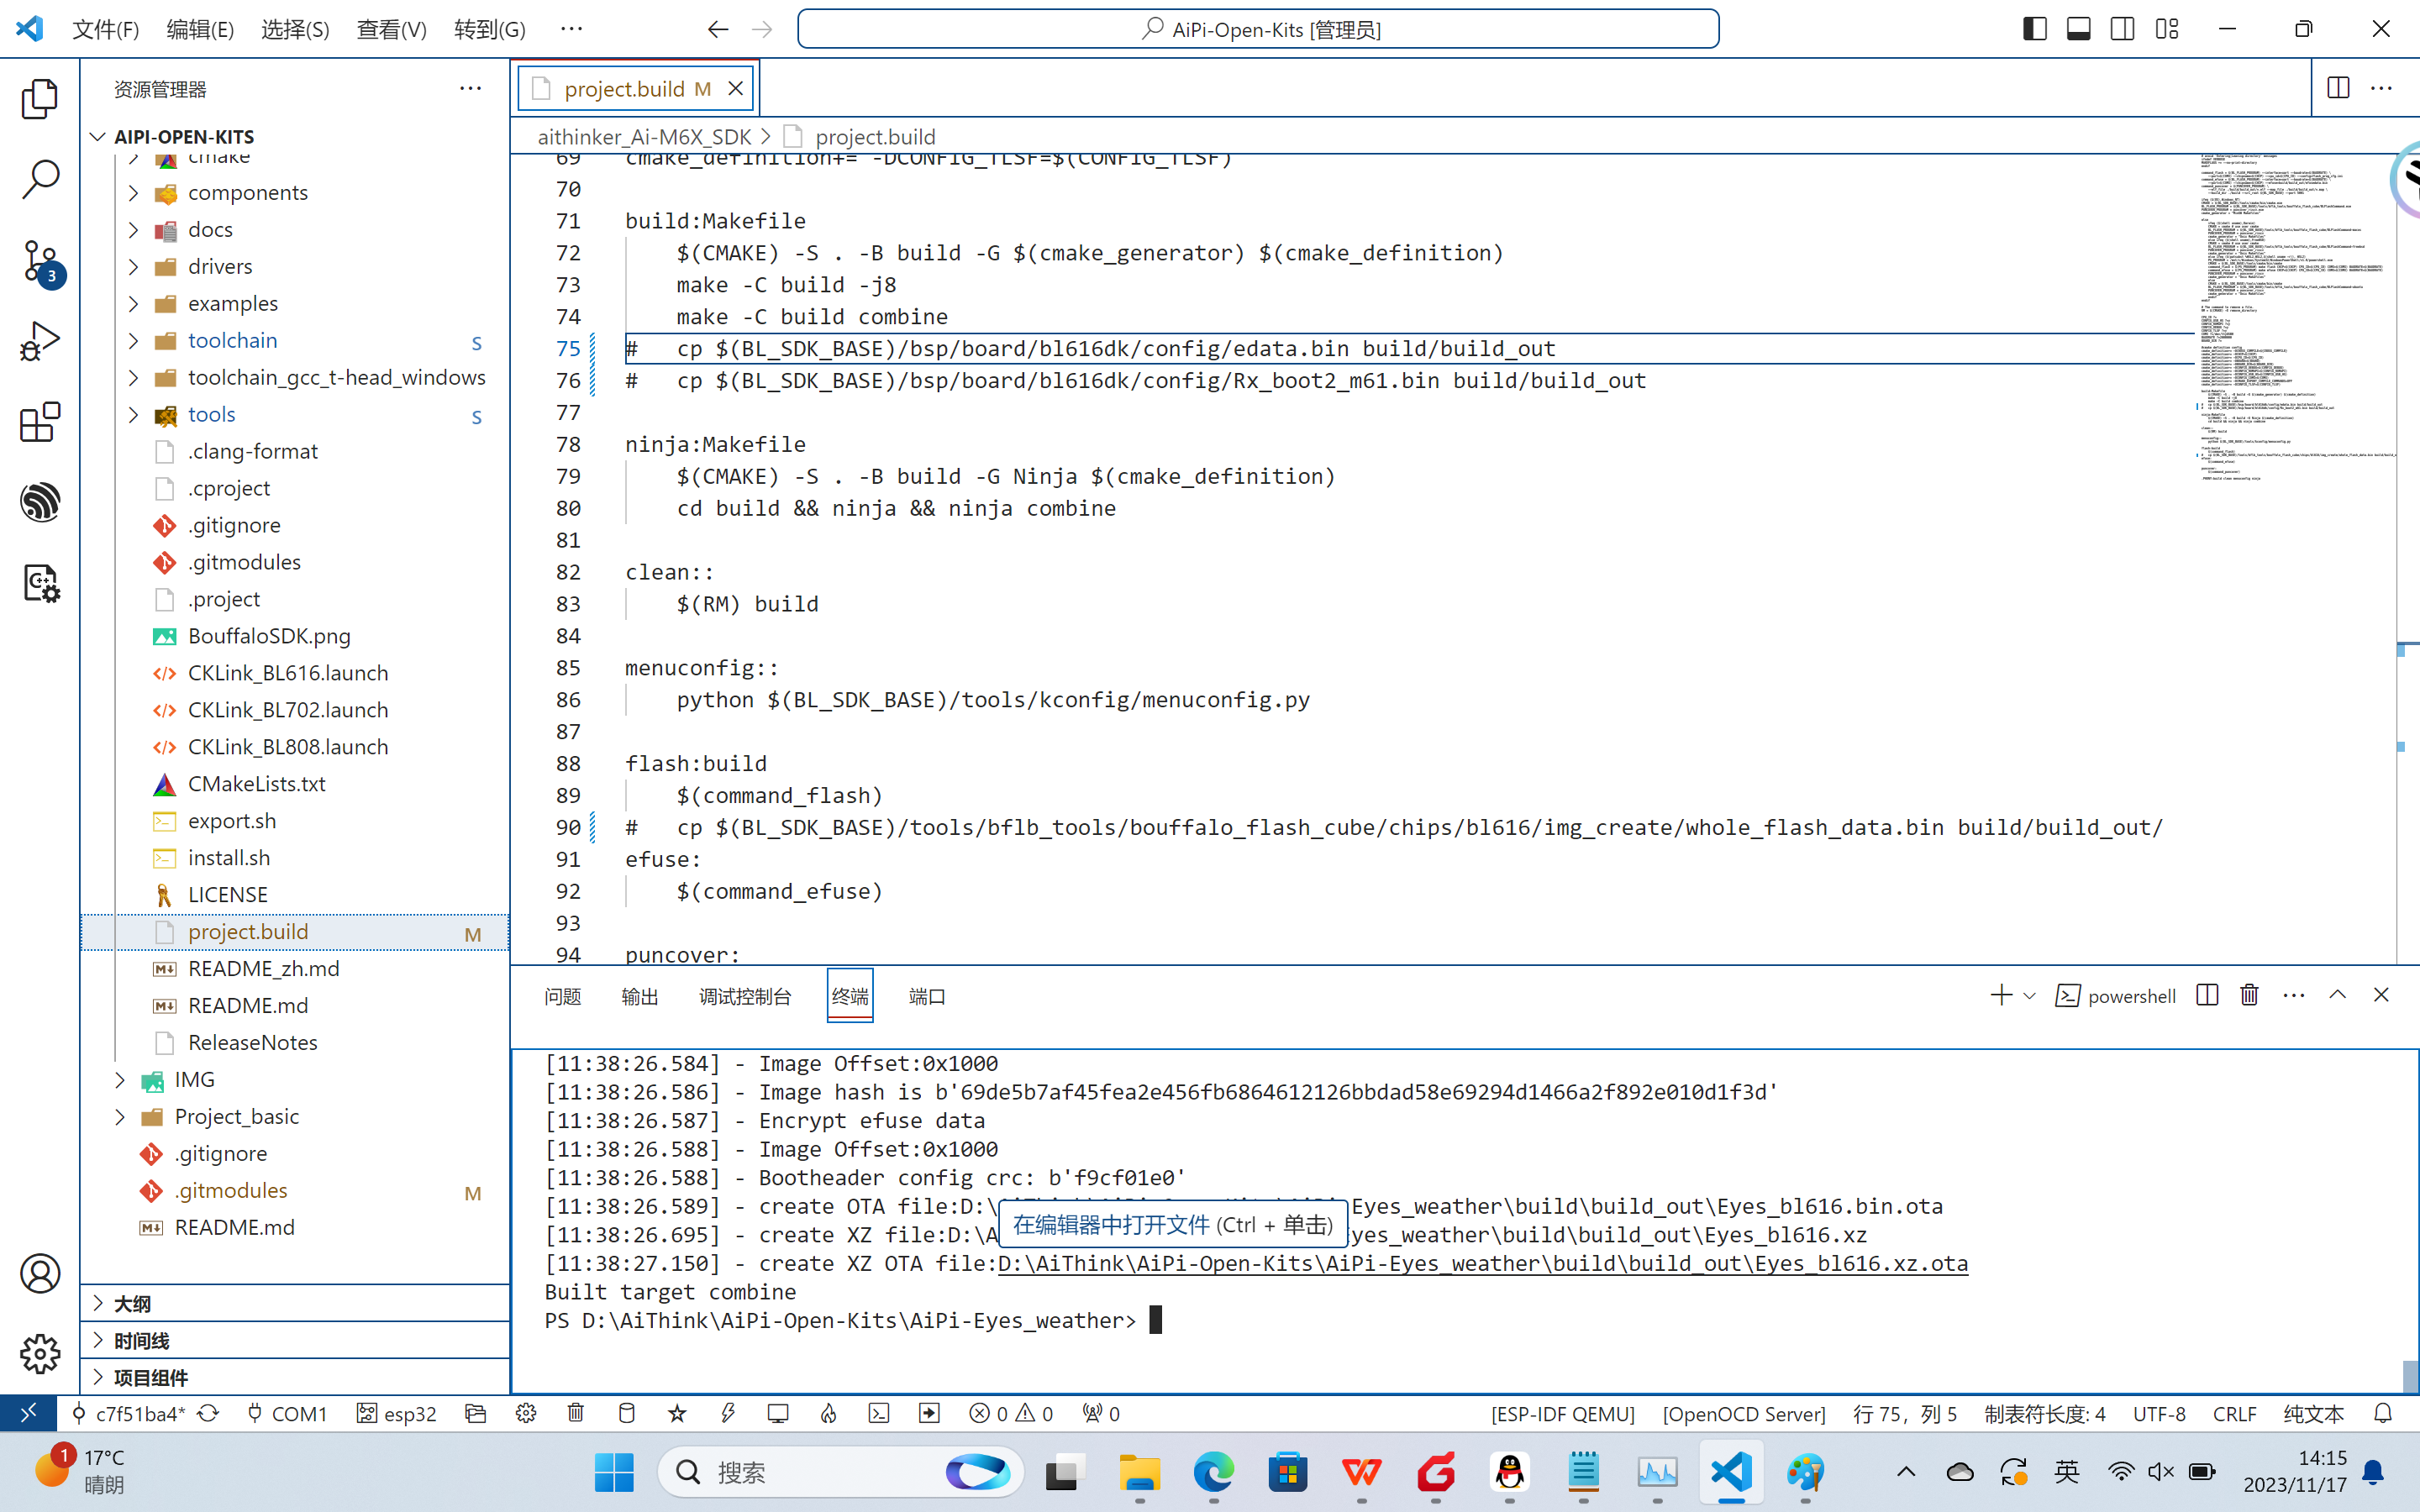Click the AiPi-Open-Kits command center search box
The width and height of the screenshot is (2420, 1512).
pos(1258,29)
